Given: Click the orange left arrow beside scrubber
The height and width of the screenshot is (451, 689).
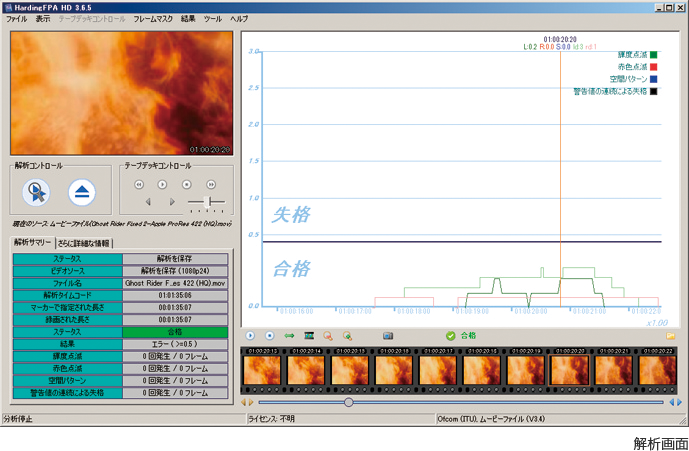Looking at the screenshot, I should [243, 402].
